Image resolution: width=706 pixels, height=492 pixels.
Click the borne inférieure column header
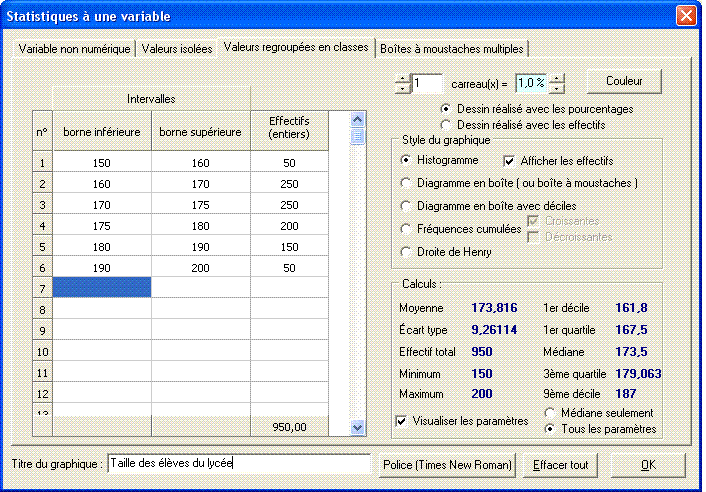click(102, 131)
